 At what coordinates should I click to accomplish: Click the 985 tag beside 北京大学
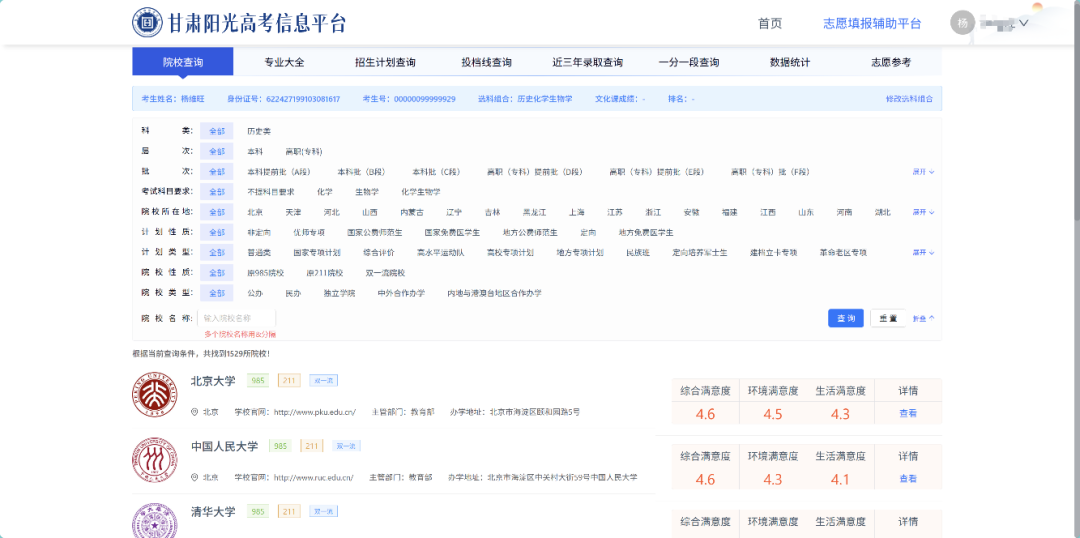258,380
